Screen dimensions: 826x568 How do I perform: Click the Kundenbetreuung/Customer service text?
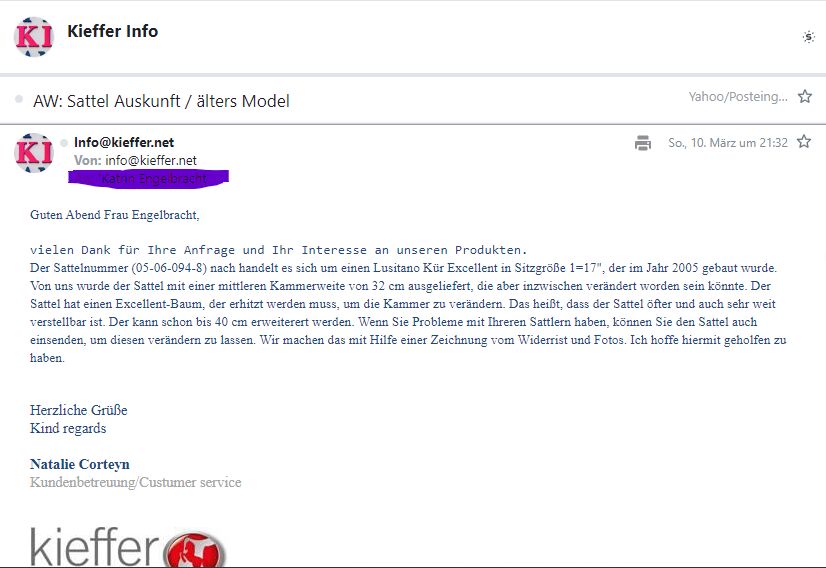[135, 482]
